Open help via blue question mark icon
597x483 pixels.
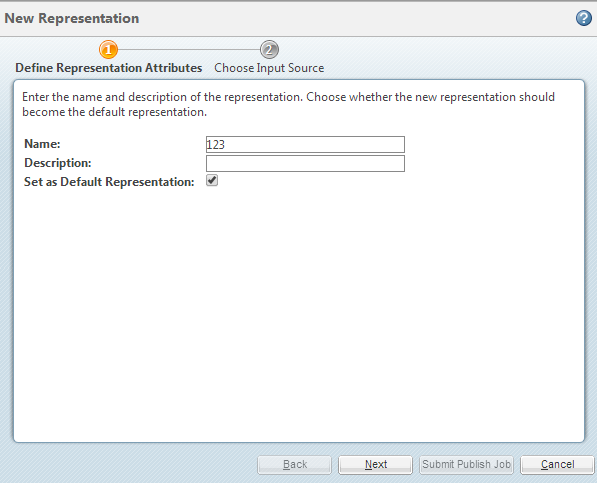583,18
